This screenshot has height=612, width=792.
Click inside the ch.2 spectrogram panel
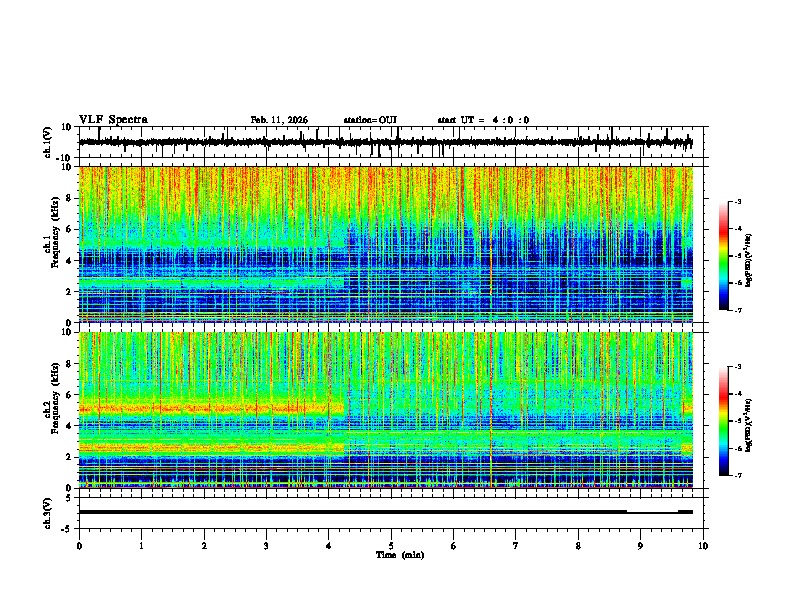click(x=385, y=410)
